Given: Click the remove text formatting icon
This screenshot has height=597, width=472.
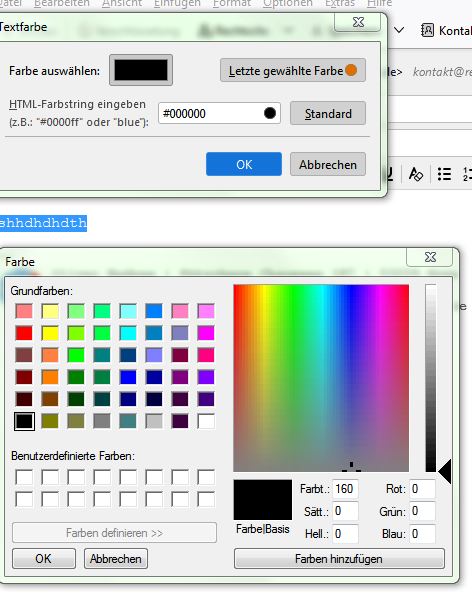Looking at the screenshot, I should pyautogui.click(x=415, y=175).
